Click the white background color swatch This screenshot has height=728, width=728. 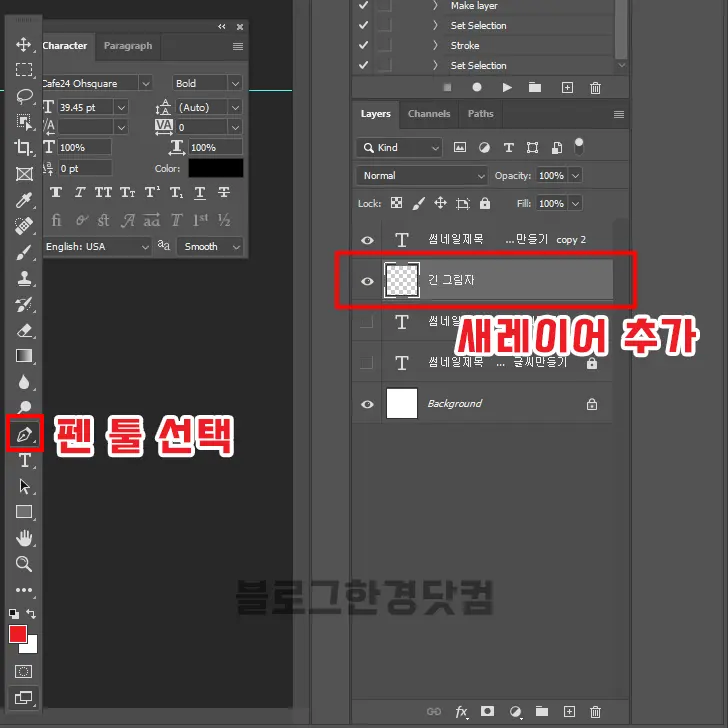coord(31,646)
